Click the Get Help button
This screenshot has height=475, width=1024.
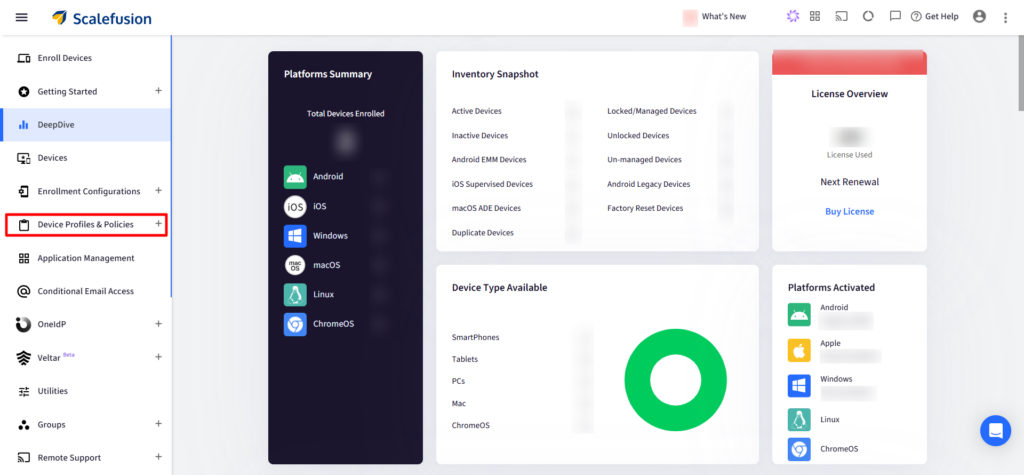[935, 16]
